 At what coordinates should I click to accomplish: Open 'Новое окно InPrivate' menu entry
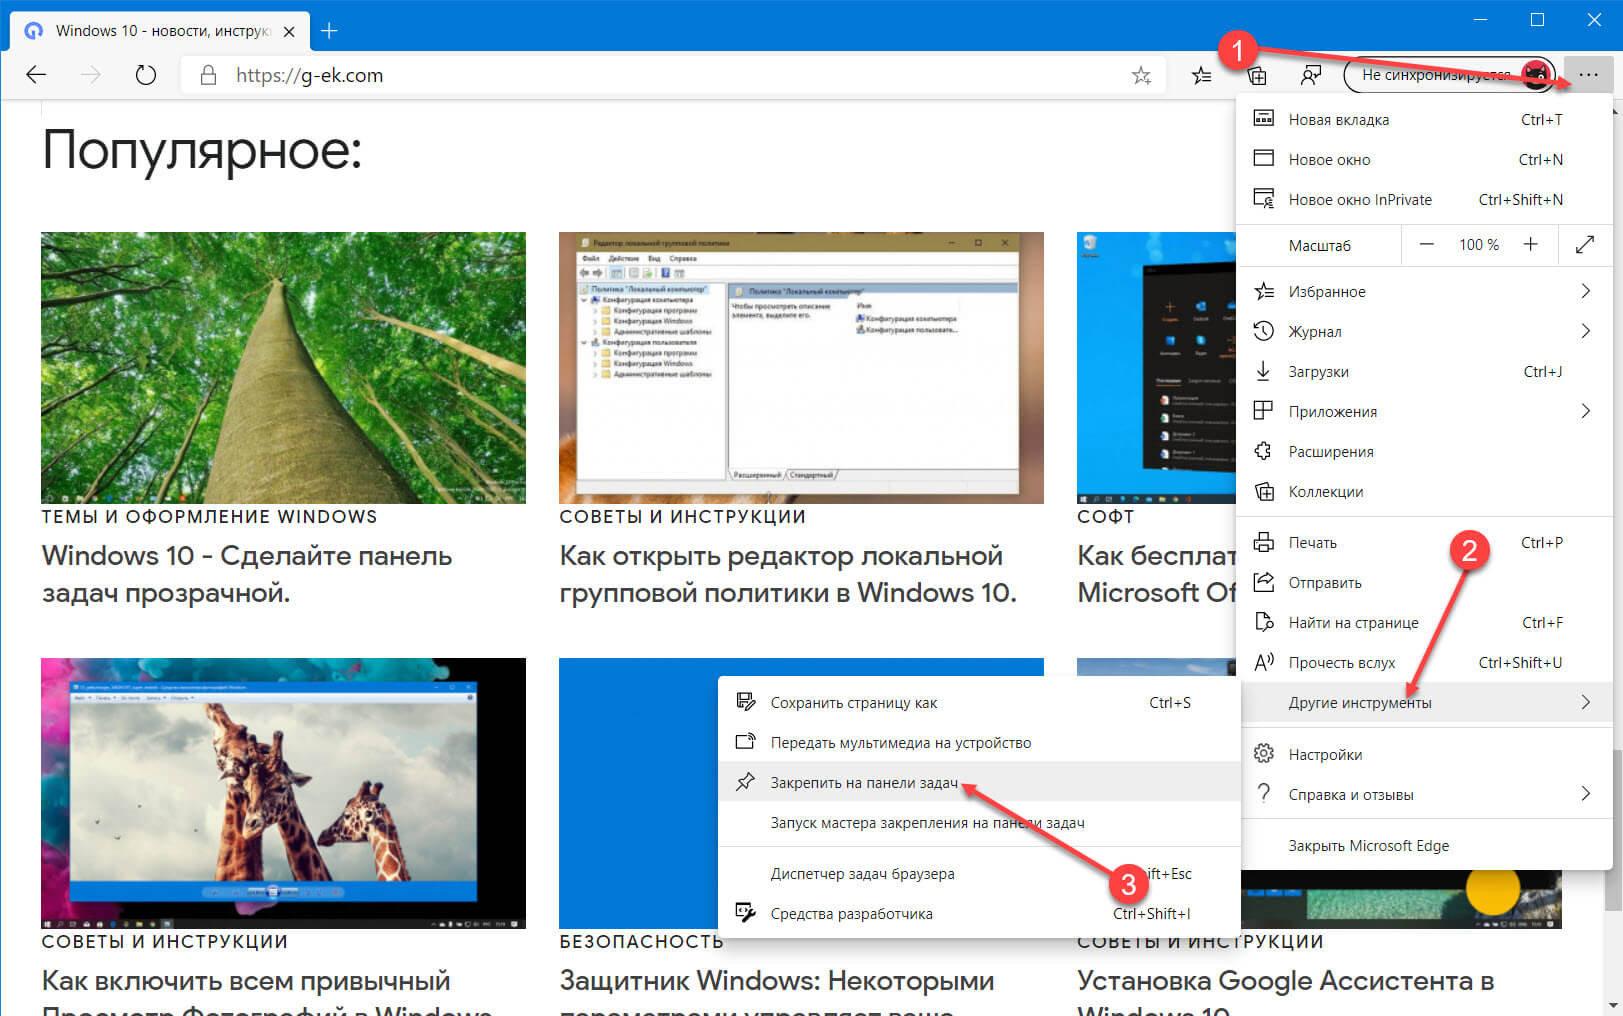click(1424, 199)
